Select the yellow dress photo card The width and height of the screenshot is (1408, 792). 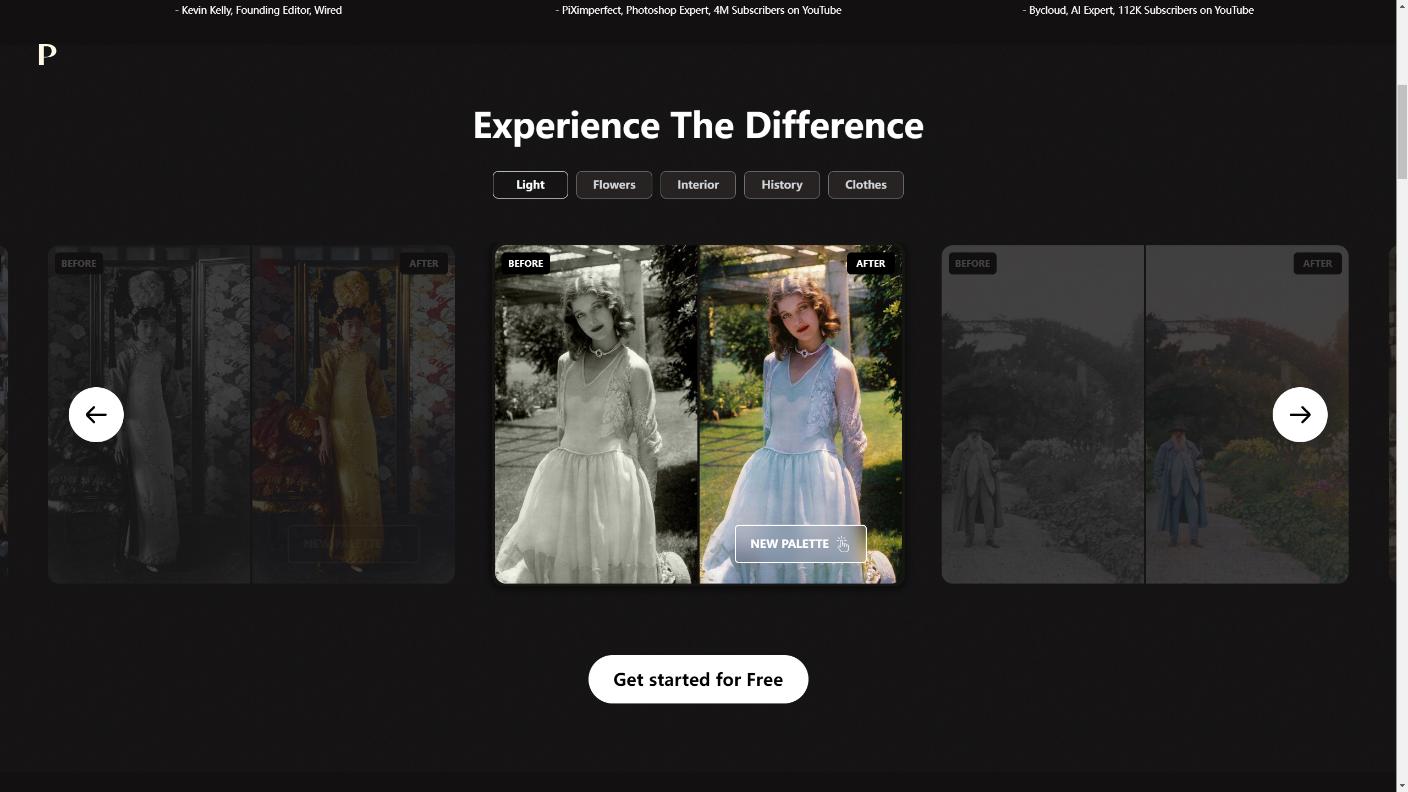(251, 414)
